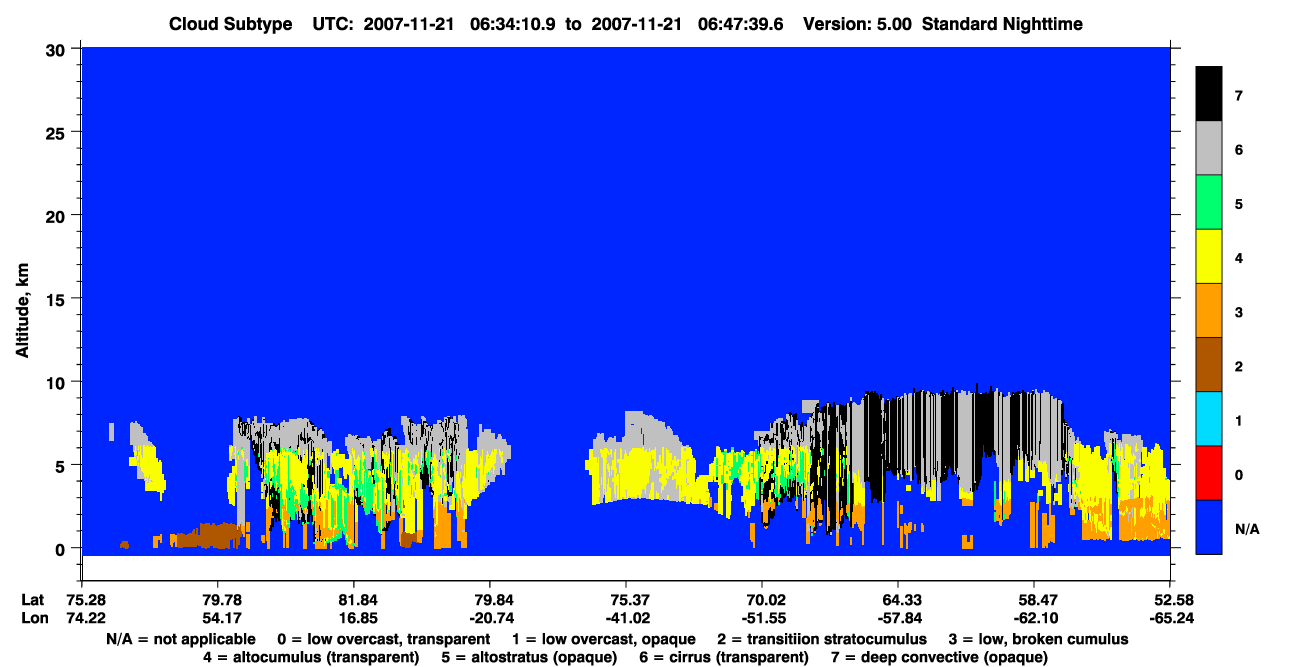Viewport: 1300px width, 667px height.
Task: Click longitude value 54.17
Action: pos(217,618)
